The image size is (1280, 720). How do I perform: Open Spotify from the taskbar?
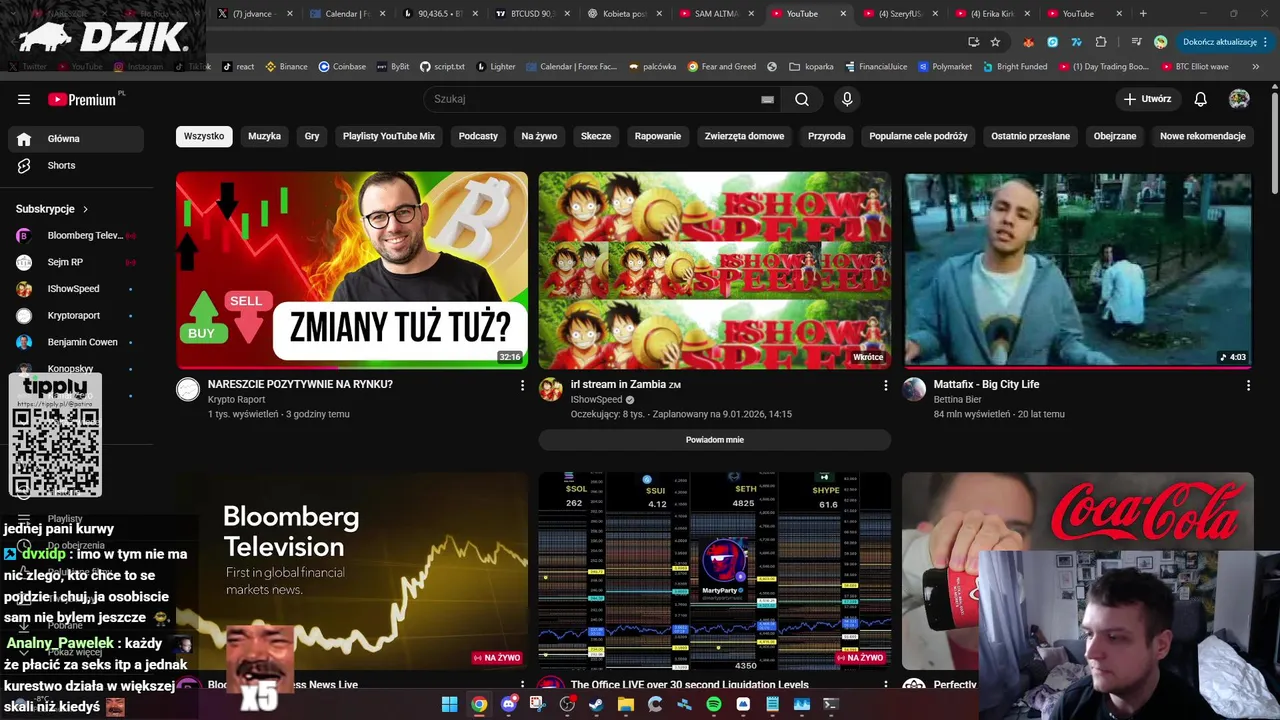(x=714, y=704)
